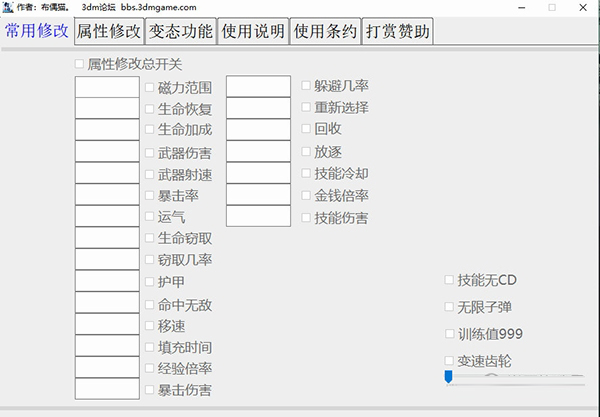The height and width of the screenshot is (417, 600).
Task: Click the input box for 躲避几率
Action: [258, 86]
